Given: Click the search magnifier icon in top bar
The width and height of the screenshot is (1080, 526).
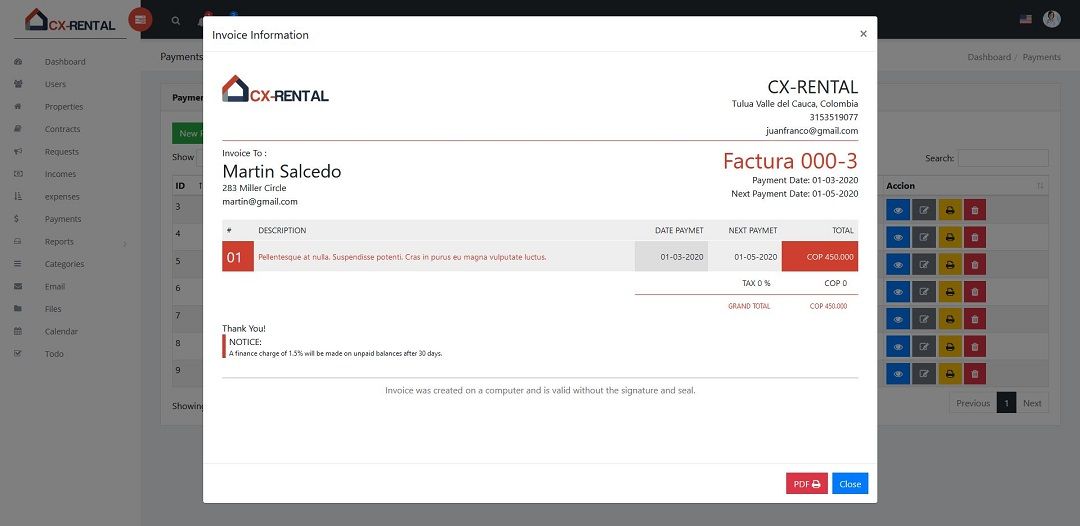Looking at the screenshot, I should 176,20.
